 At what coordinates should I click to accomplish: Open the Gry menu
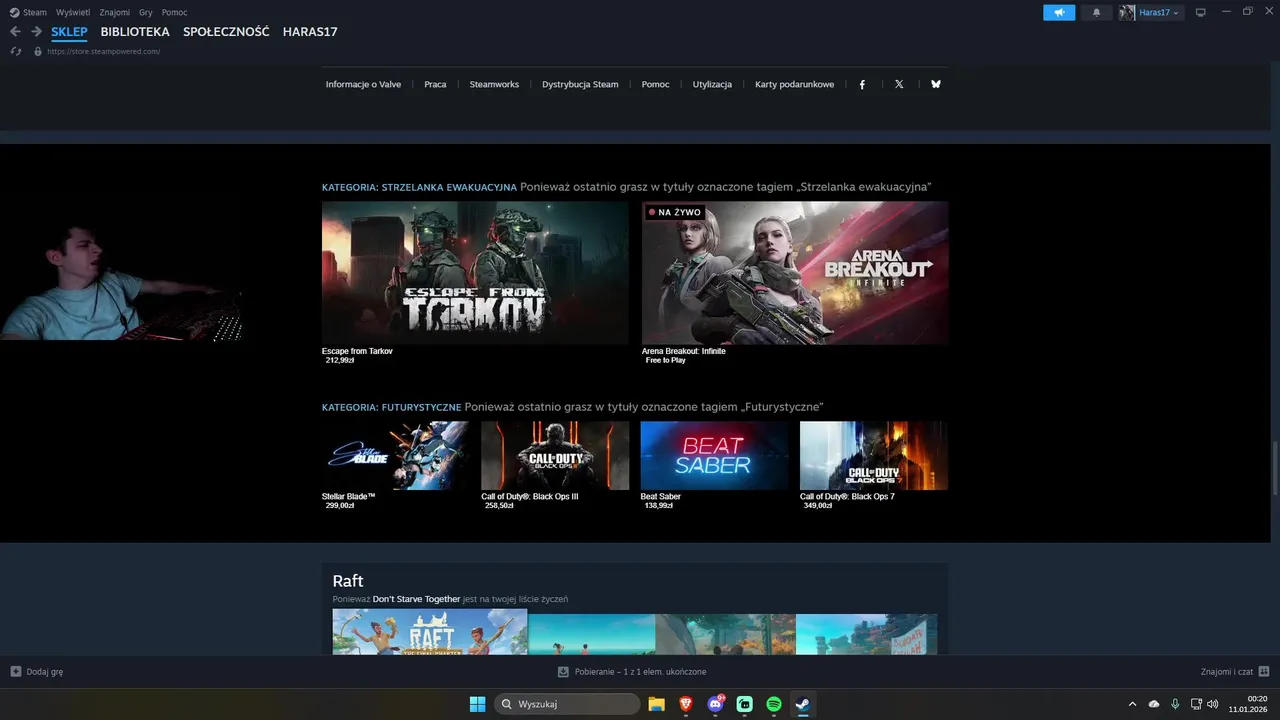coord(146,12)
